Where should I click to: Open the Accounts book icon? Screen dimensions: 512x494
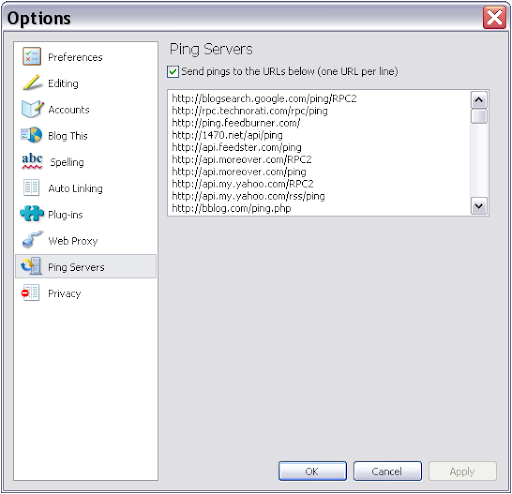32,109
